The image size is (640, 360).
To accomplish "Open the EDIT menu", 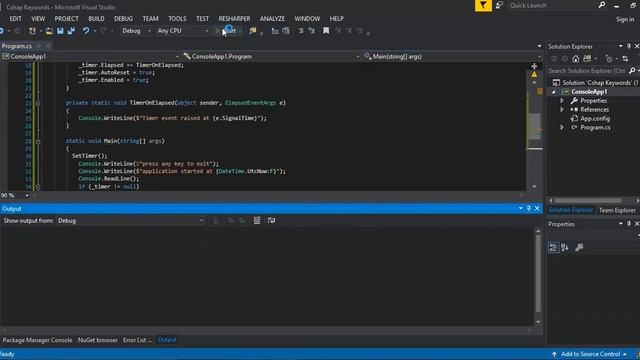I will (16, 19).
